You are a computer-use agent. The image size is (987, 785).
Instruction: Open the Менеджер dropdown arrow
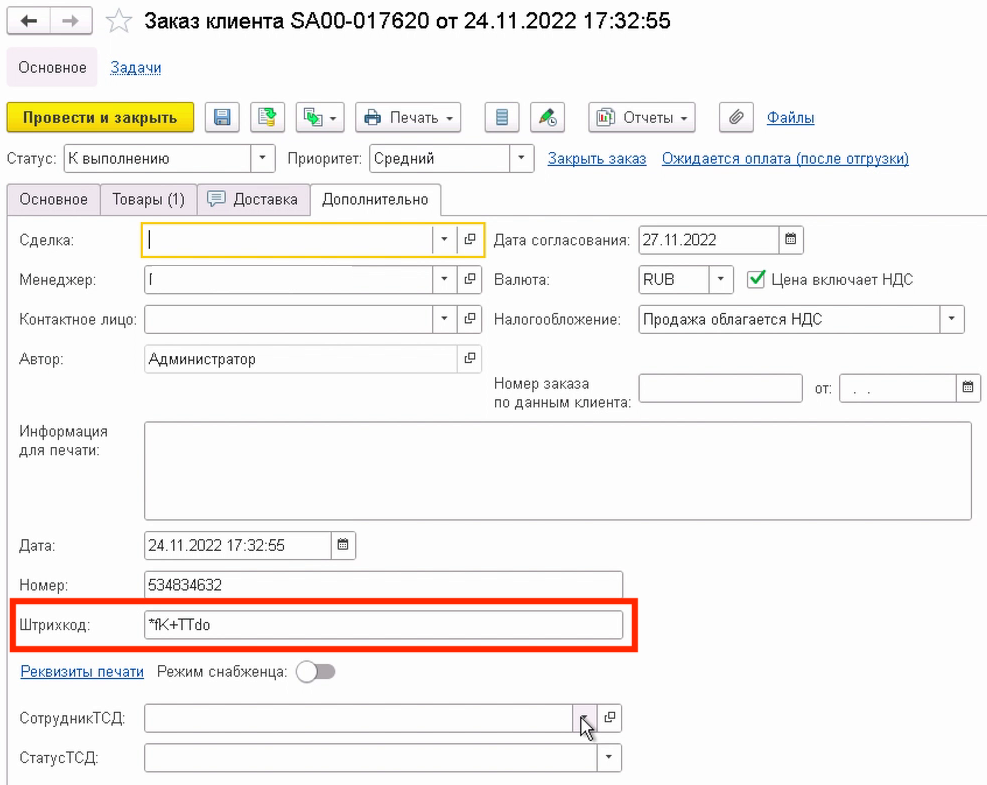coord(444,279)
